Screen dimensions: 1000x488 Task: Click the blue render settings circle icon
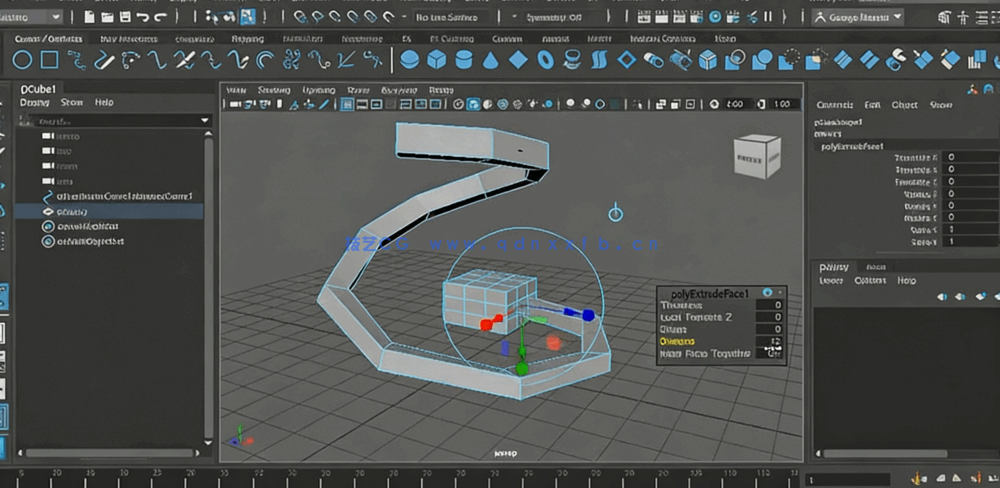pos(716,17)
